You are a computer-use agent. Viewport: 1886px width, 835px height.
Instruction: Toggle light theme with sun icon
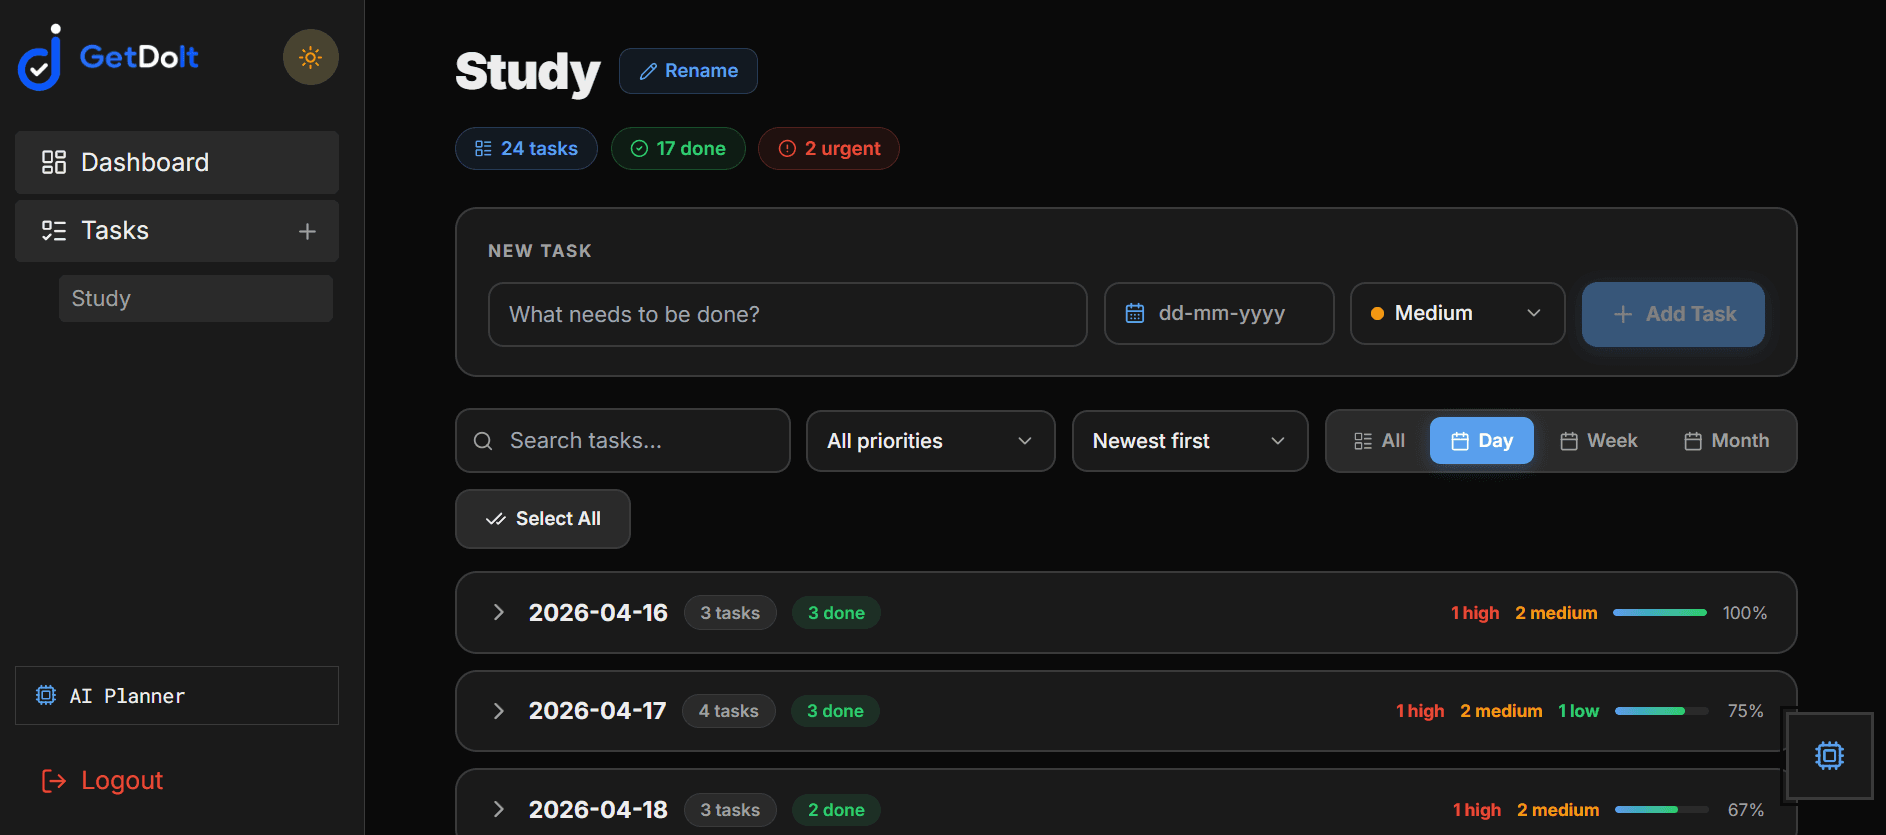[310, 57]
